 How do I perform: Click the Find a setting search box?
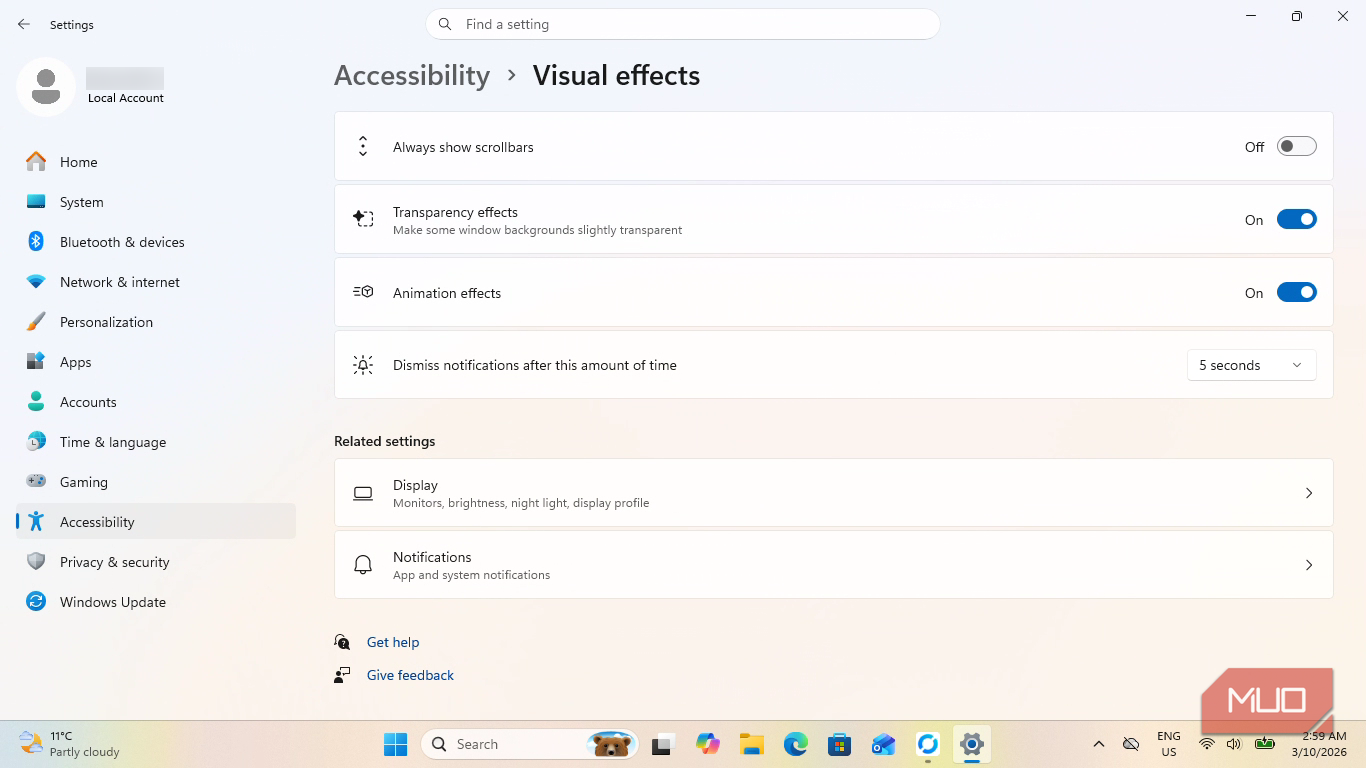(683, 24)
